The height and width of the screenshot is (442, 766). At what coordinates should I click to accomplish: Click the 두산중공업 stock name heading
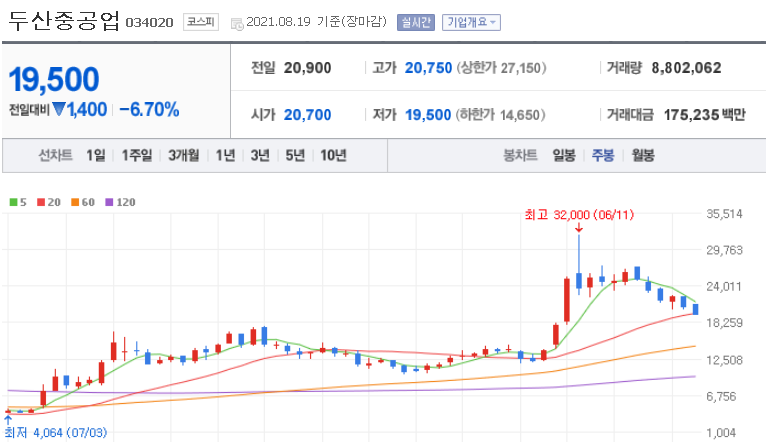[x=64, y=21]
